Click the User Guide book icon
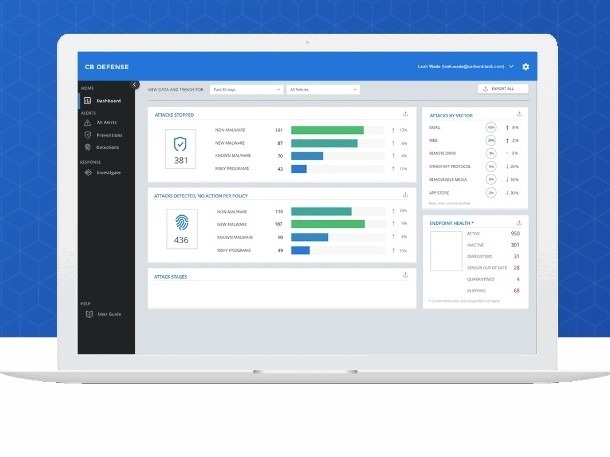Image resolution: width=610 pixels, height=457 pixels. [89, 314]
